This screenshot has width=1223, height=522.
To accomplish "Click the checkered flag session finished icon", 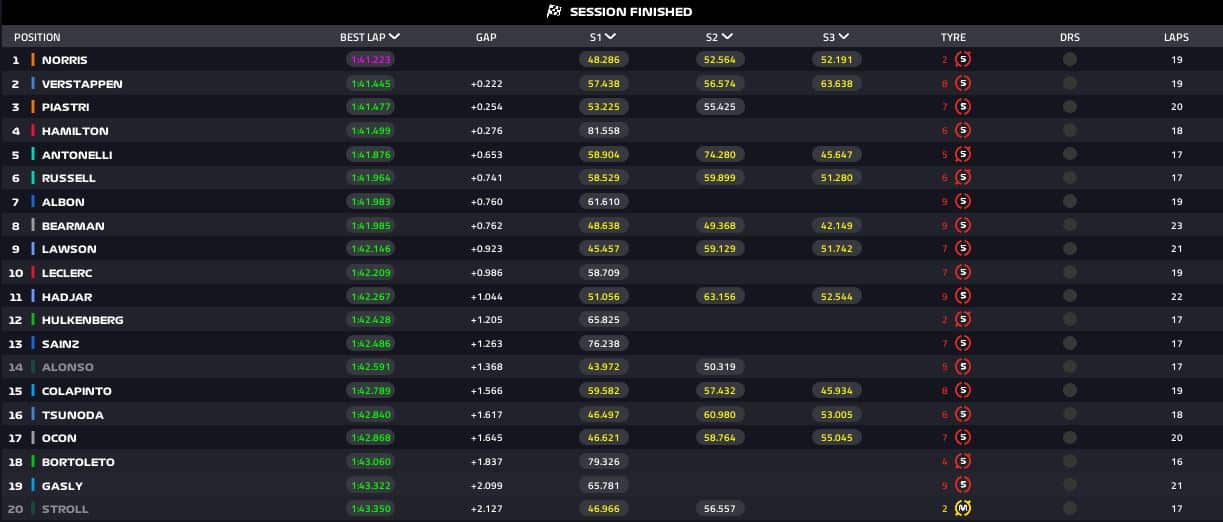I will 553,12.
